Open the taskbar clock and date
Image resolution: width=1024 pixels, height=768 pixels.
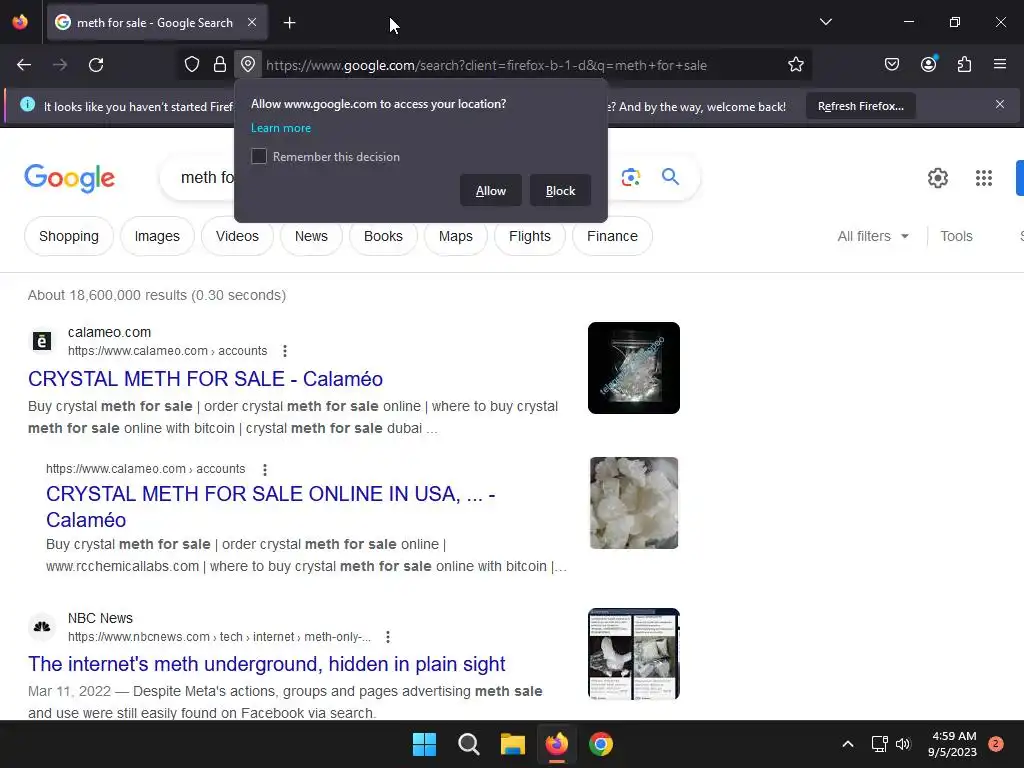tap(953, 744)
